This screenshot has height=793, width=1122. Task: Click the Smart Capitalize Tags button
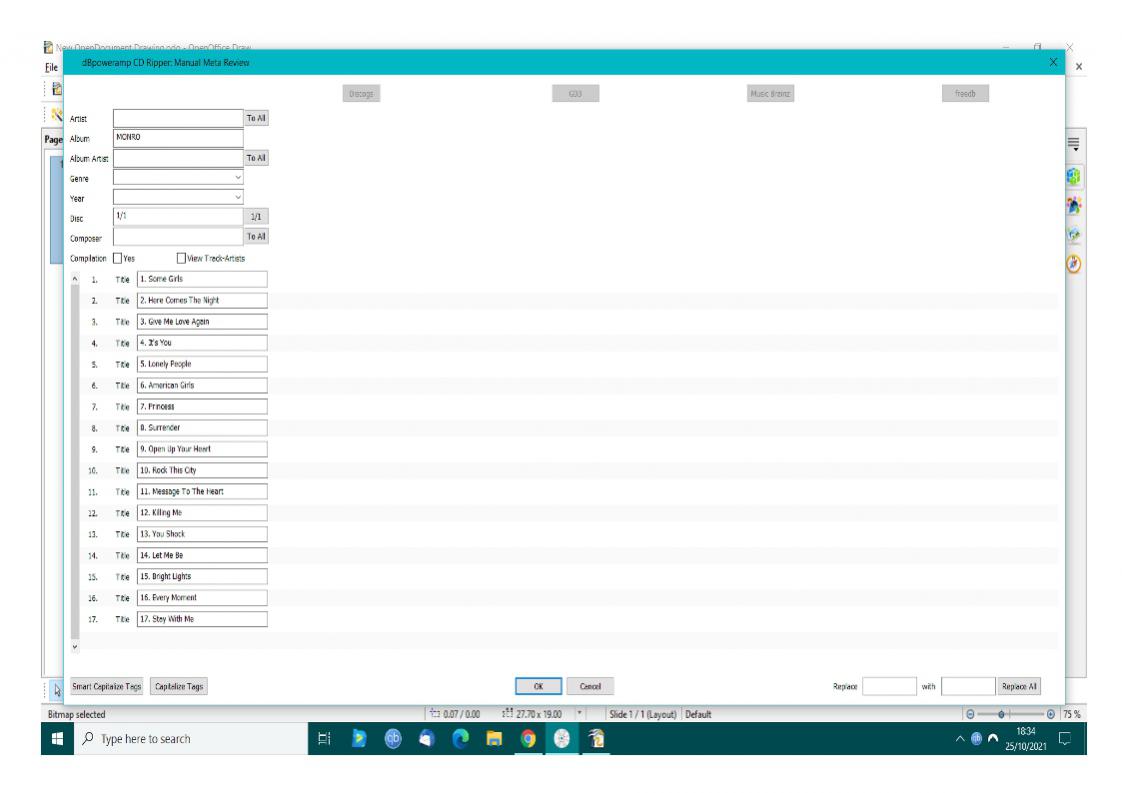[x=107, y=686]
